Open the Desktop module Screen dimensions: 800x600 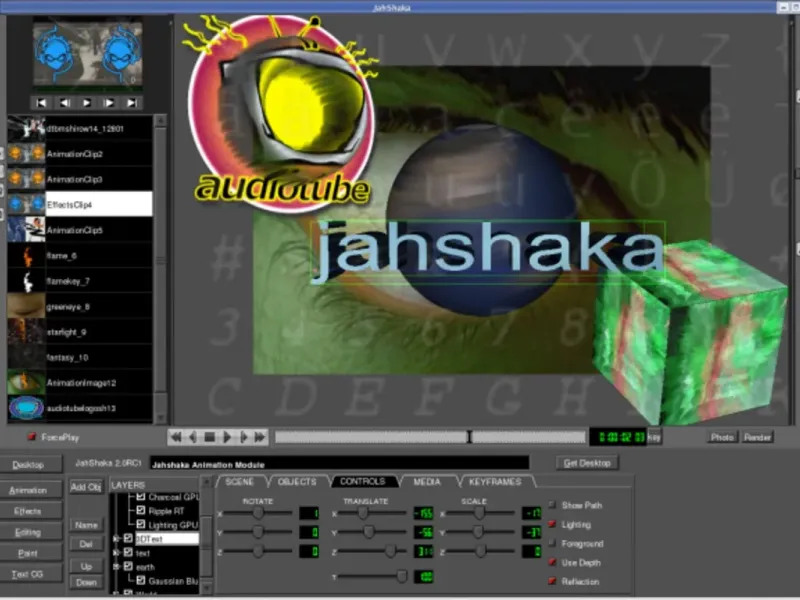(x=29, y=465)
